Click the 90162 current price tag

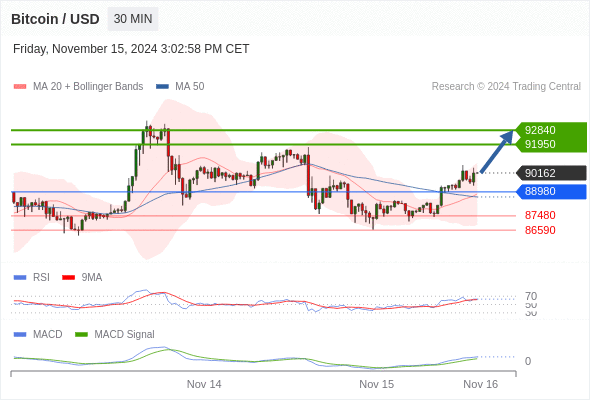point(551,173)
